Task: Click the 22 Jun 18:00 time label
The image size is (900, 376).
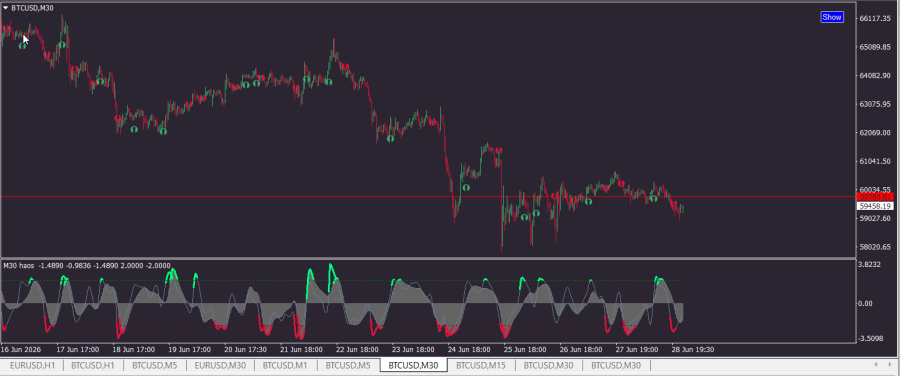Action: click(357, 349)
